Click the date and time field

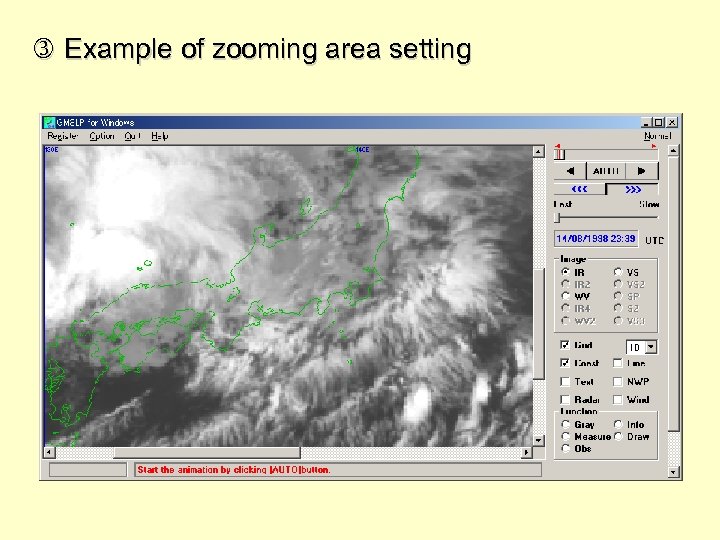596,239
